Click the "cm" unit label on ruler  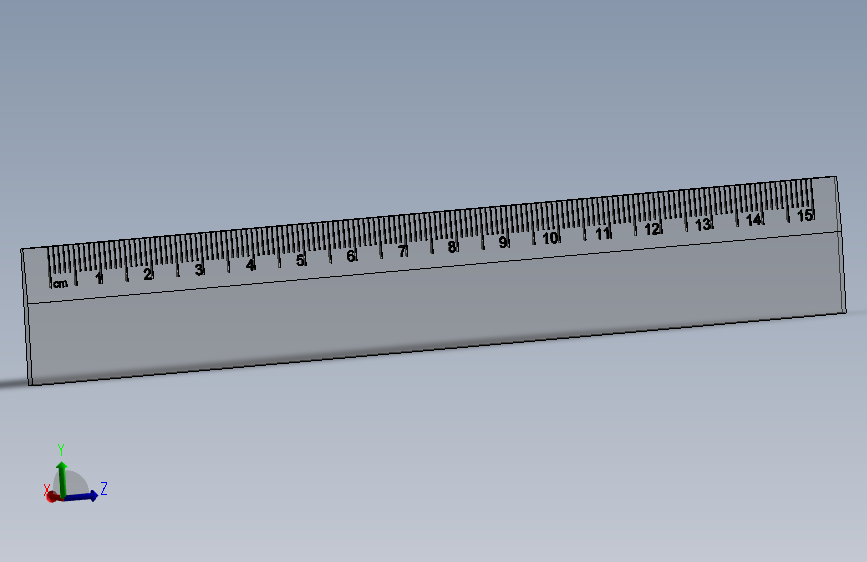coord(60,284)
